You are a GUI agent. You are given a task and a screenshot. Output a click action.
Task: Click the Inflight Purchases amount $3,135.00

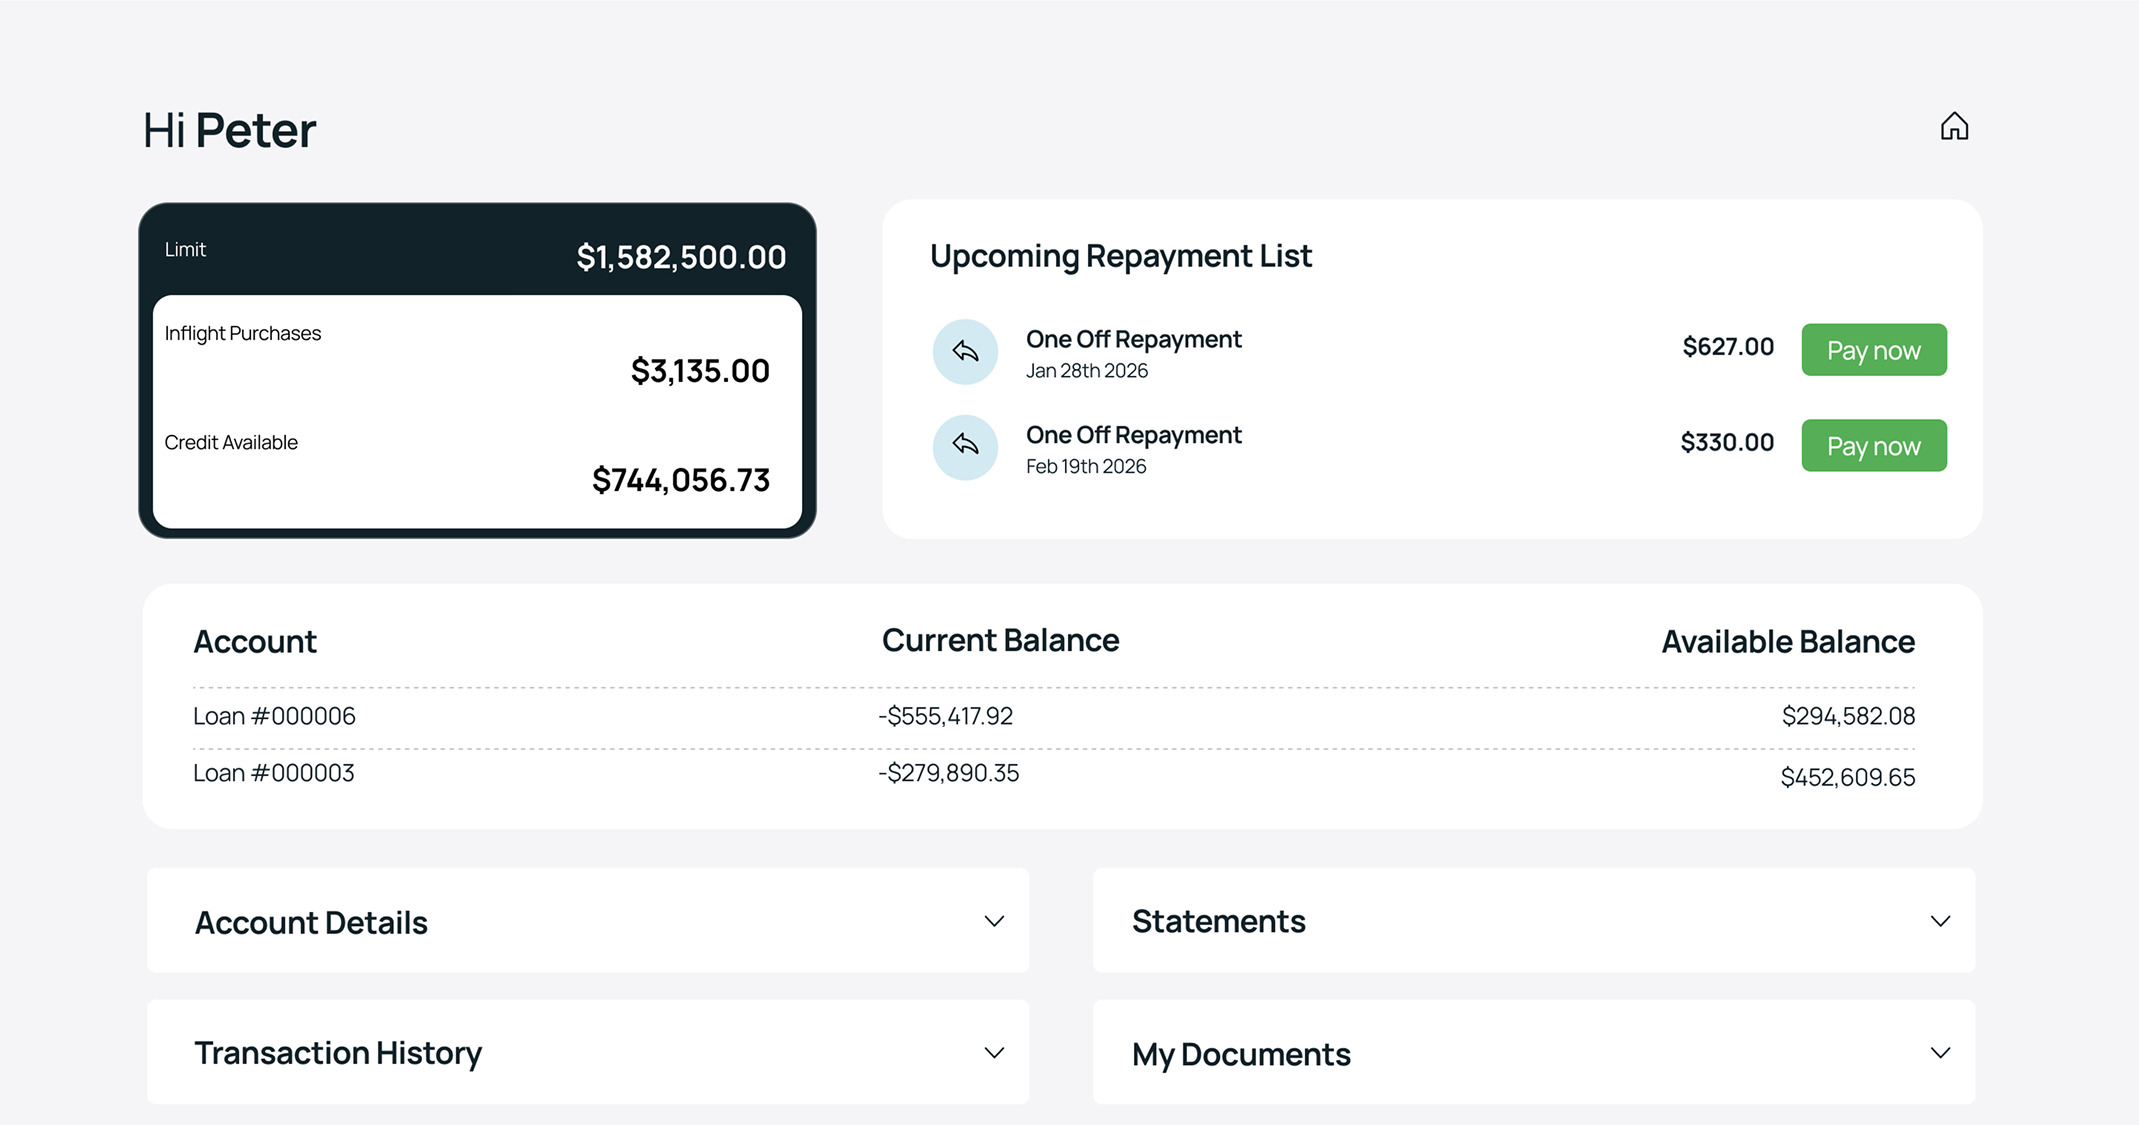point(700,371)
